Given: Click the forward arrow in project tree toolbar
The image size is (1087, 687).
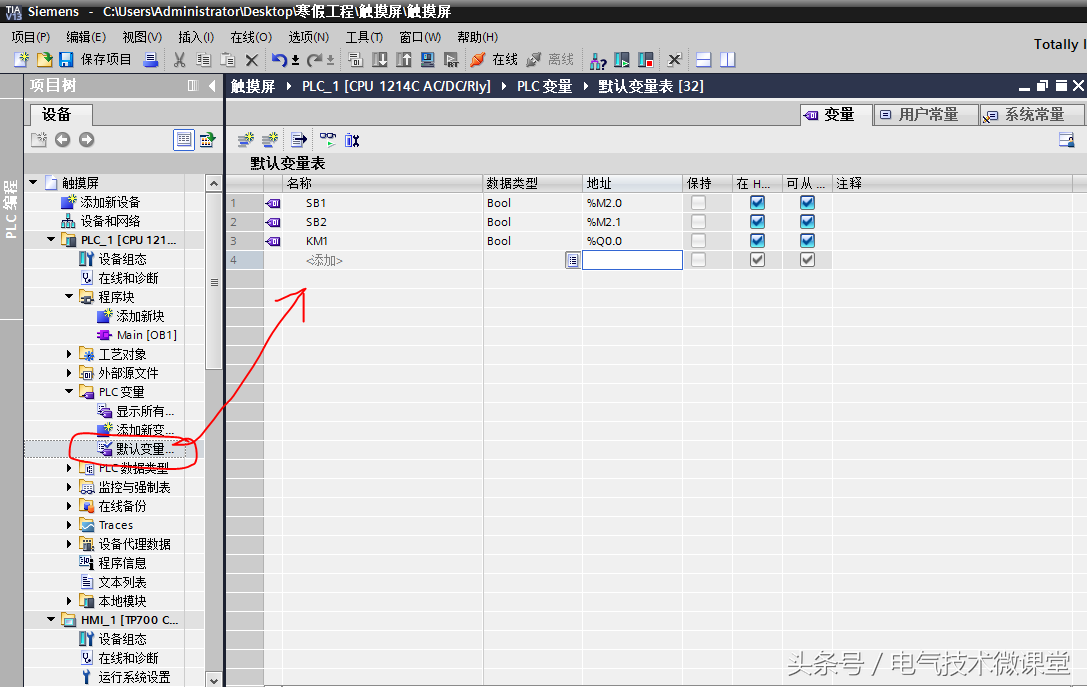Looking at the screenshot, I should click(x=86, y=139).
